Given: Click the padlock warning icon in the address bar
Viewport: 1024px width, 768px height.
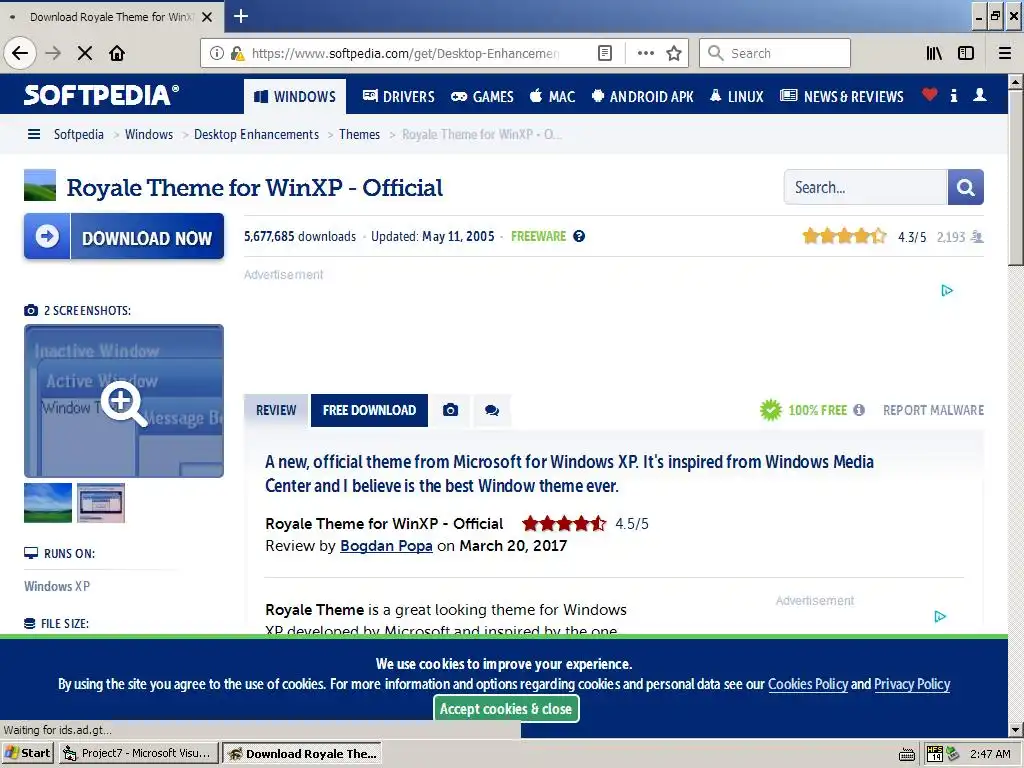Looking at the screenshot, I should point(238,53).
